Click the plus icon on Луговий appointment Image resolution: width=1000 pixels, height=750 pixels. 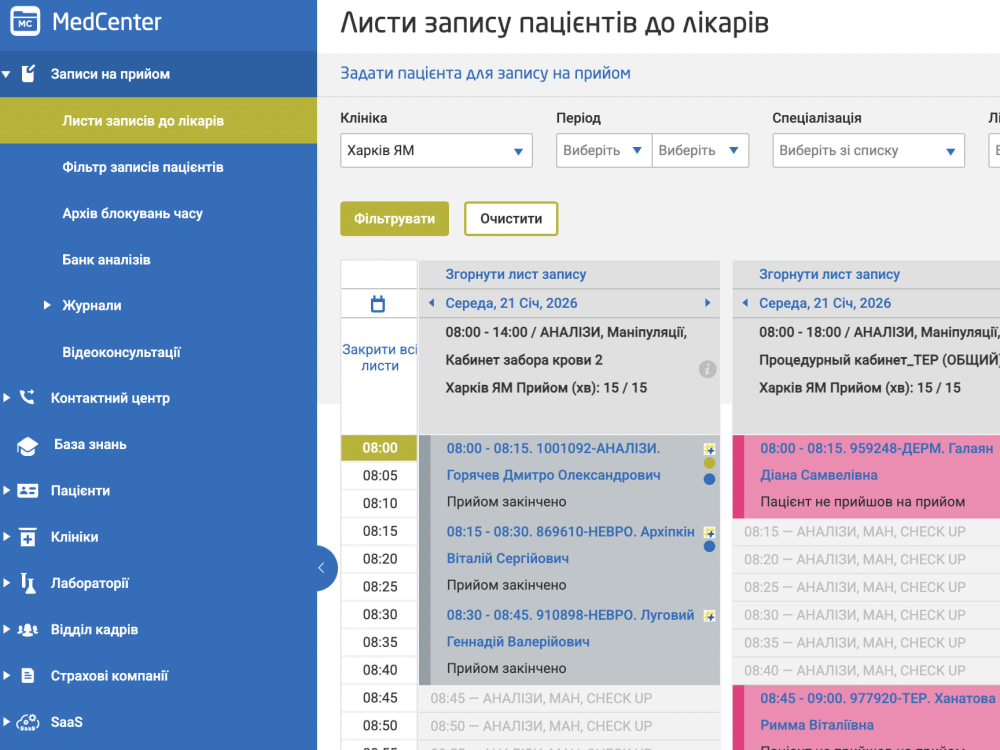(709, 615)
